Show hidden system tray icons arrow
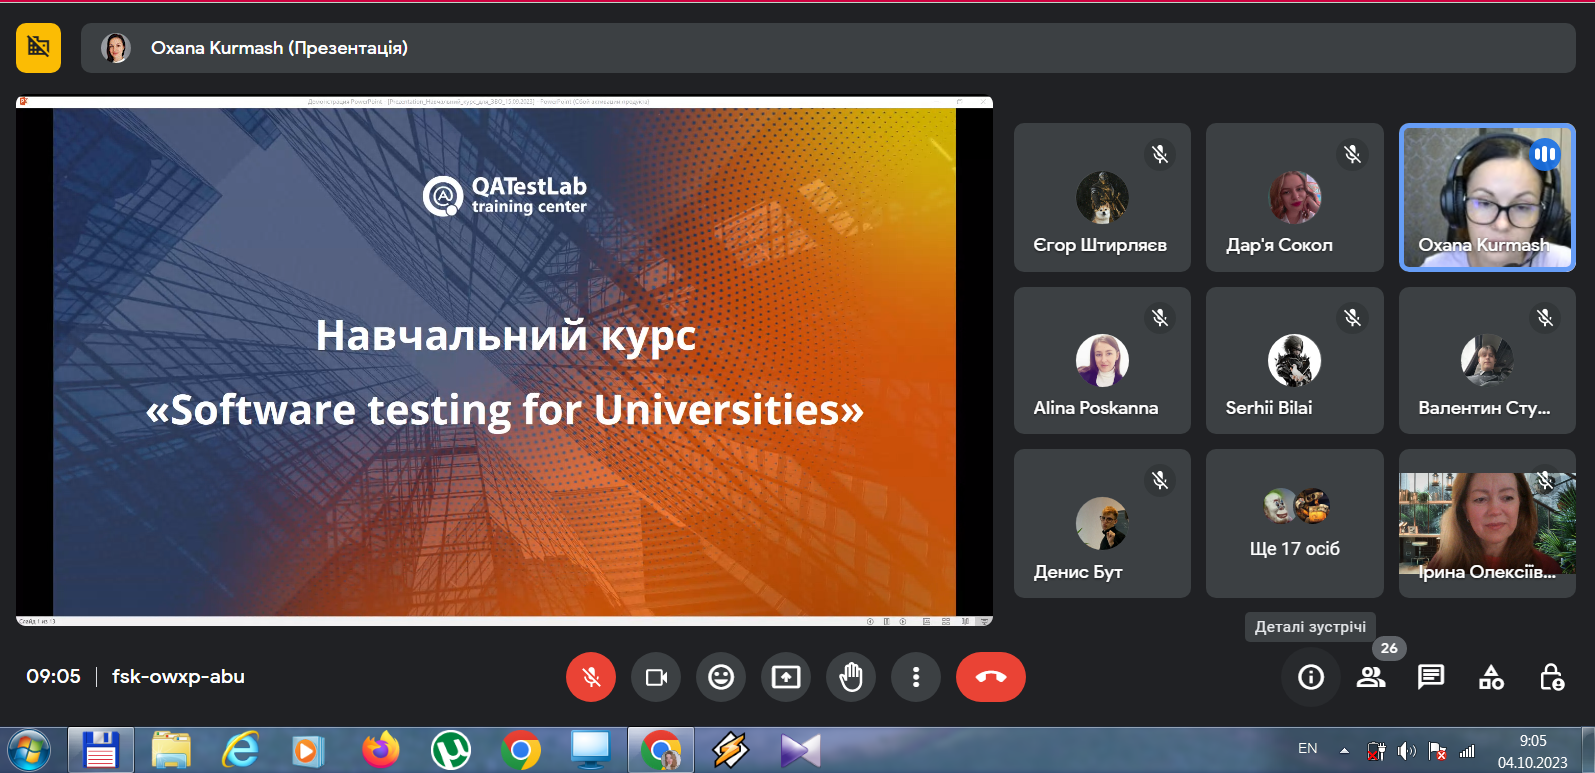The height and width of the screenshot is (773, 1595). (x=1344, y=750)
